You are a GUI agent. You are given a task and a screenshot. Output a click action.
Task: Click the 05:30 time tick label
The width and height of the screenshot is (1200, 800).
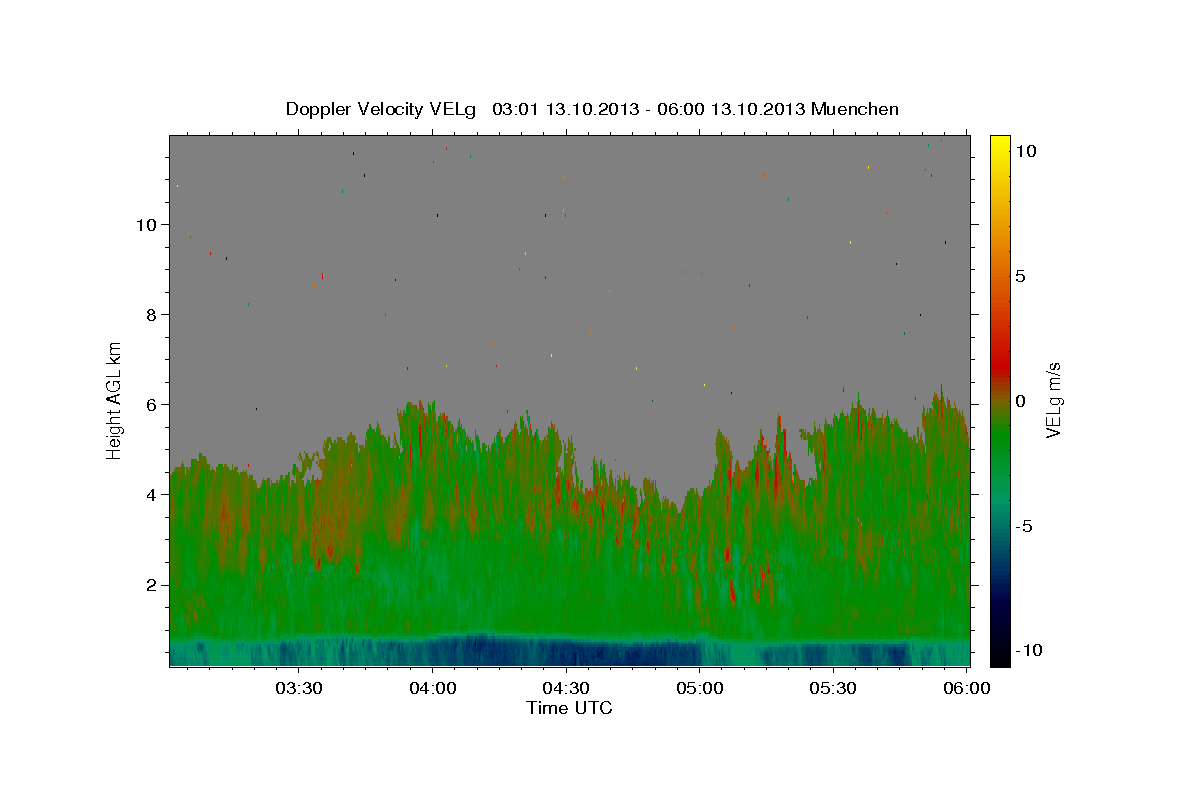click(x=833, y=688)
